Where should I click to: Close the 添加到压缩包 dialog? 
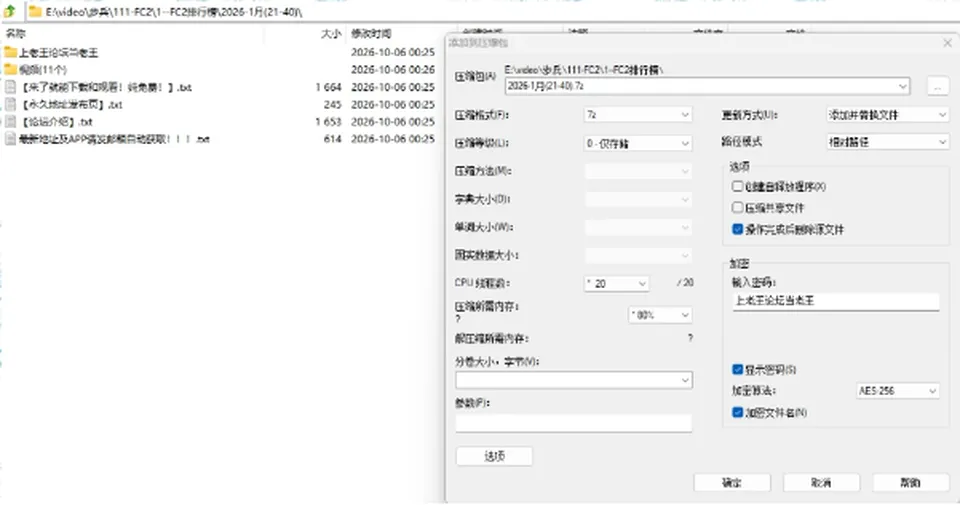tap(947, 43)
